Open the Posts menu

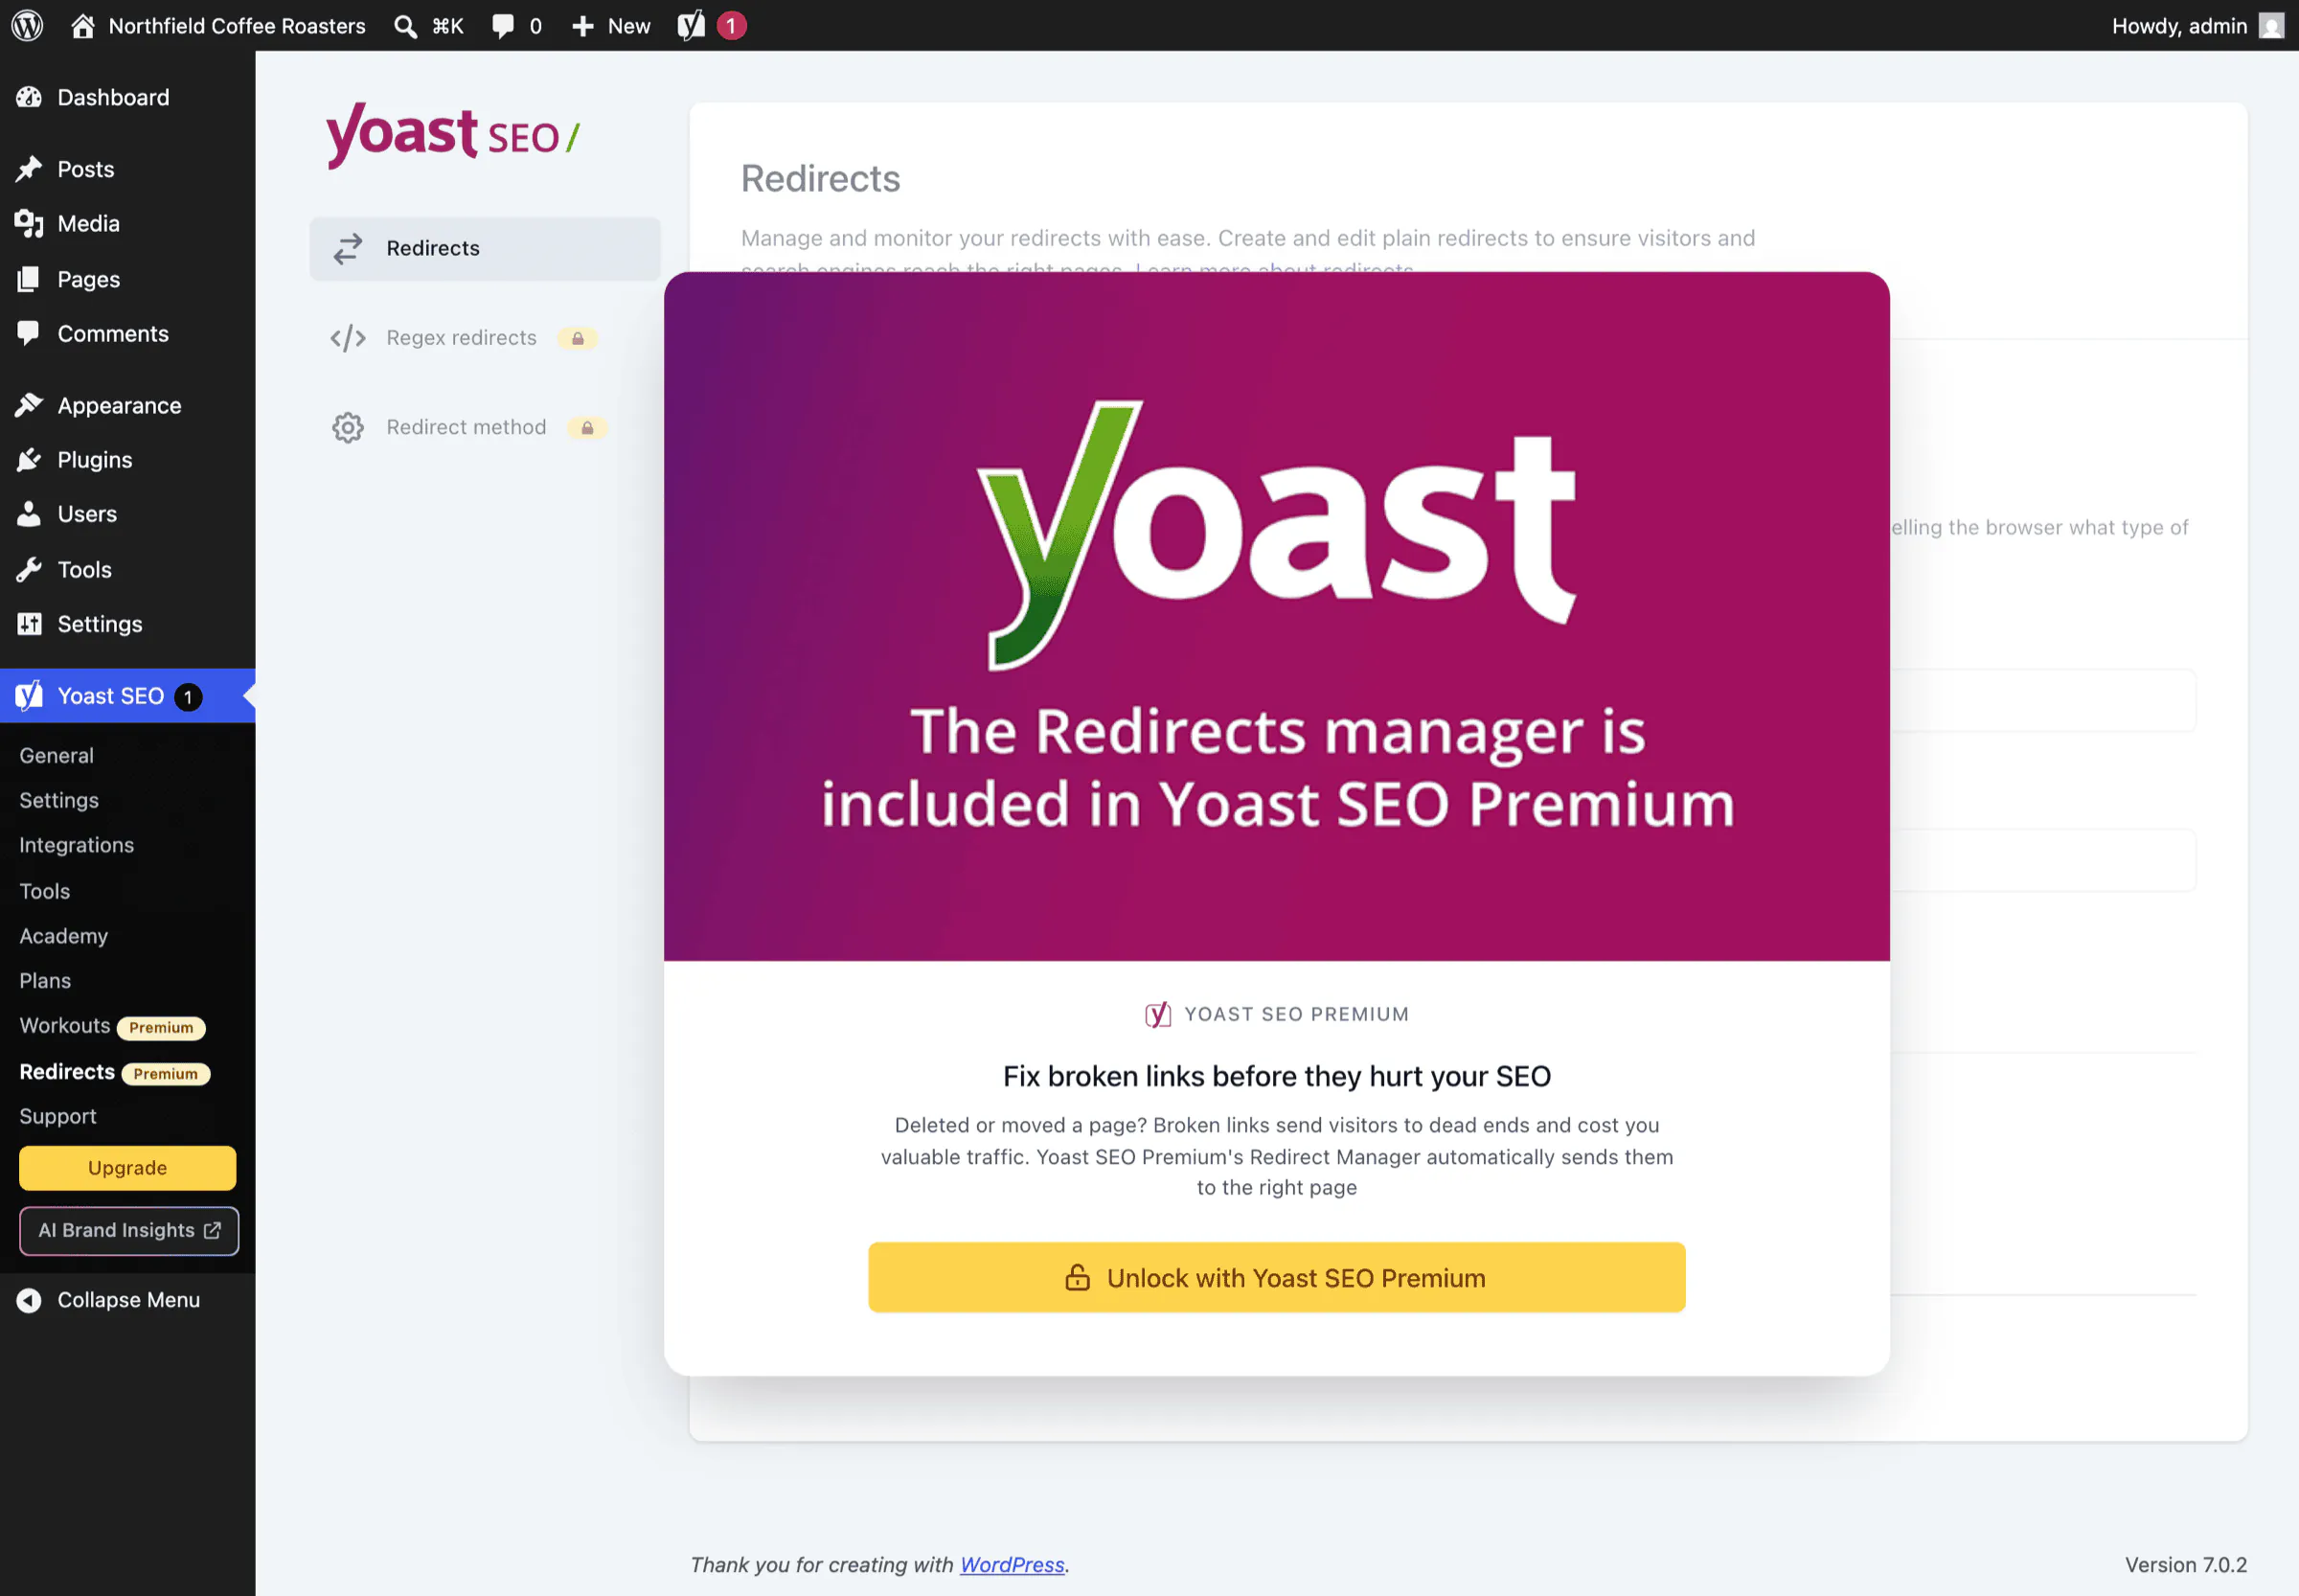tap(128, 169)
